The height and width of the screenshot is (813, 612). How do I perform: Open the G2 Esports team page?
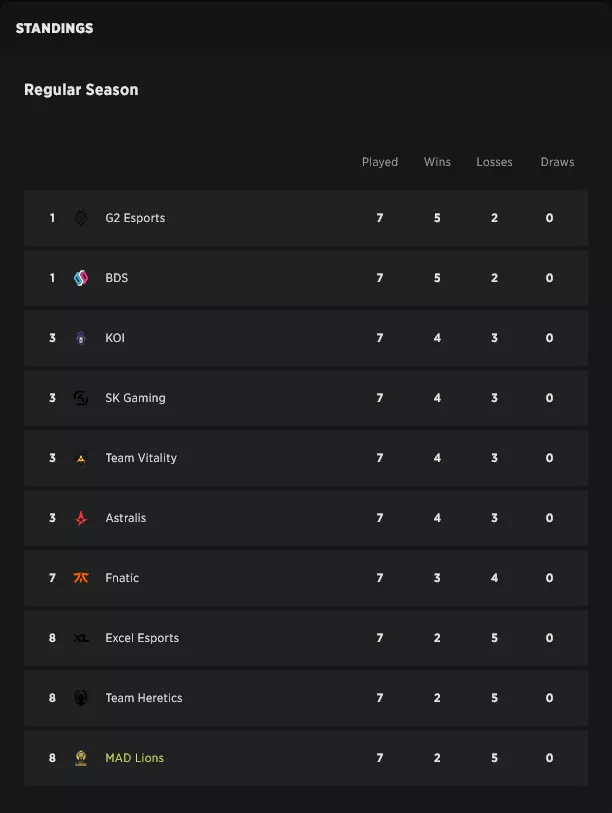point(136,218)
